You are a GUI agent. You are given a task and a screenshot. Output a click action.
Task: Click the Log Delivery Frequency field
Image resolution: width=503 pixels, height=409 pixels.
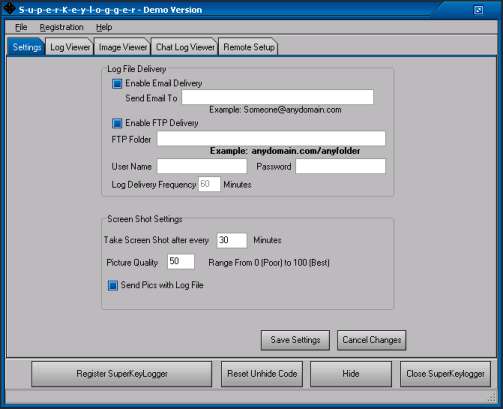click(x=209, y=184)
